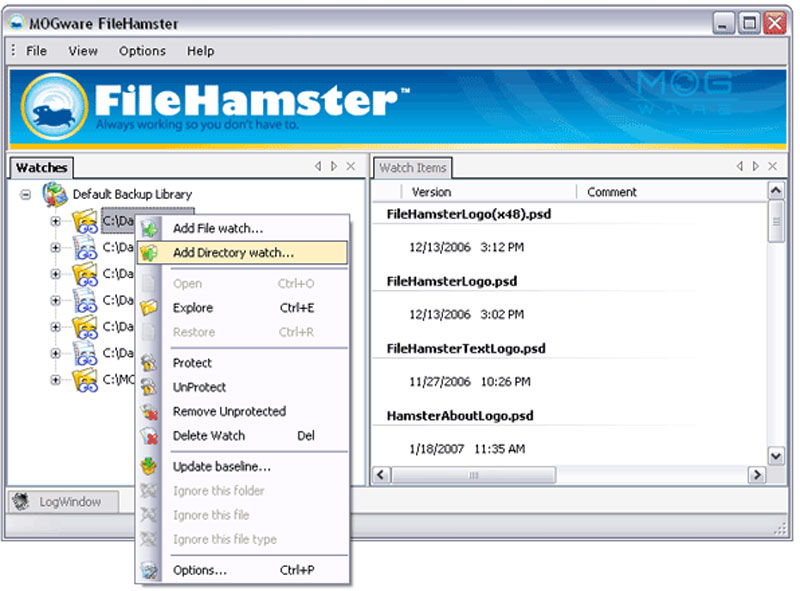Select the FileHamsterLogo.psd entry
The width and height of the screenshot is (800, 591).
click(452, 282)
